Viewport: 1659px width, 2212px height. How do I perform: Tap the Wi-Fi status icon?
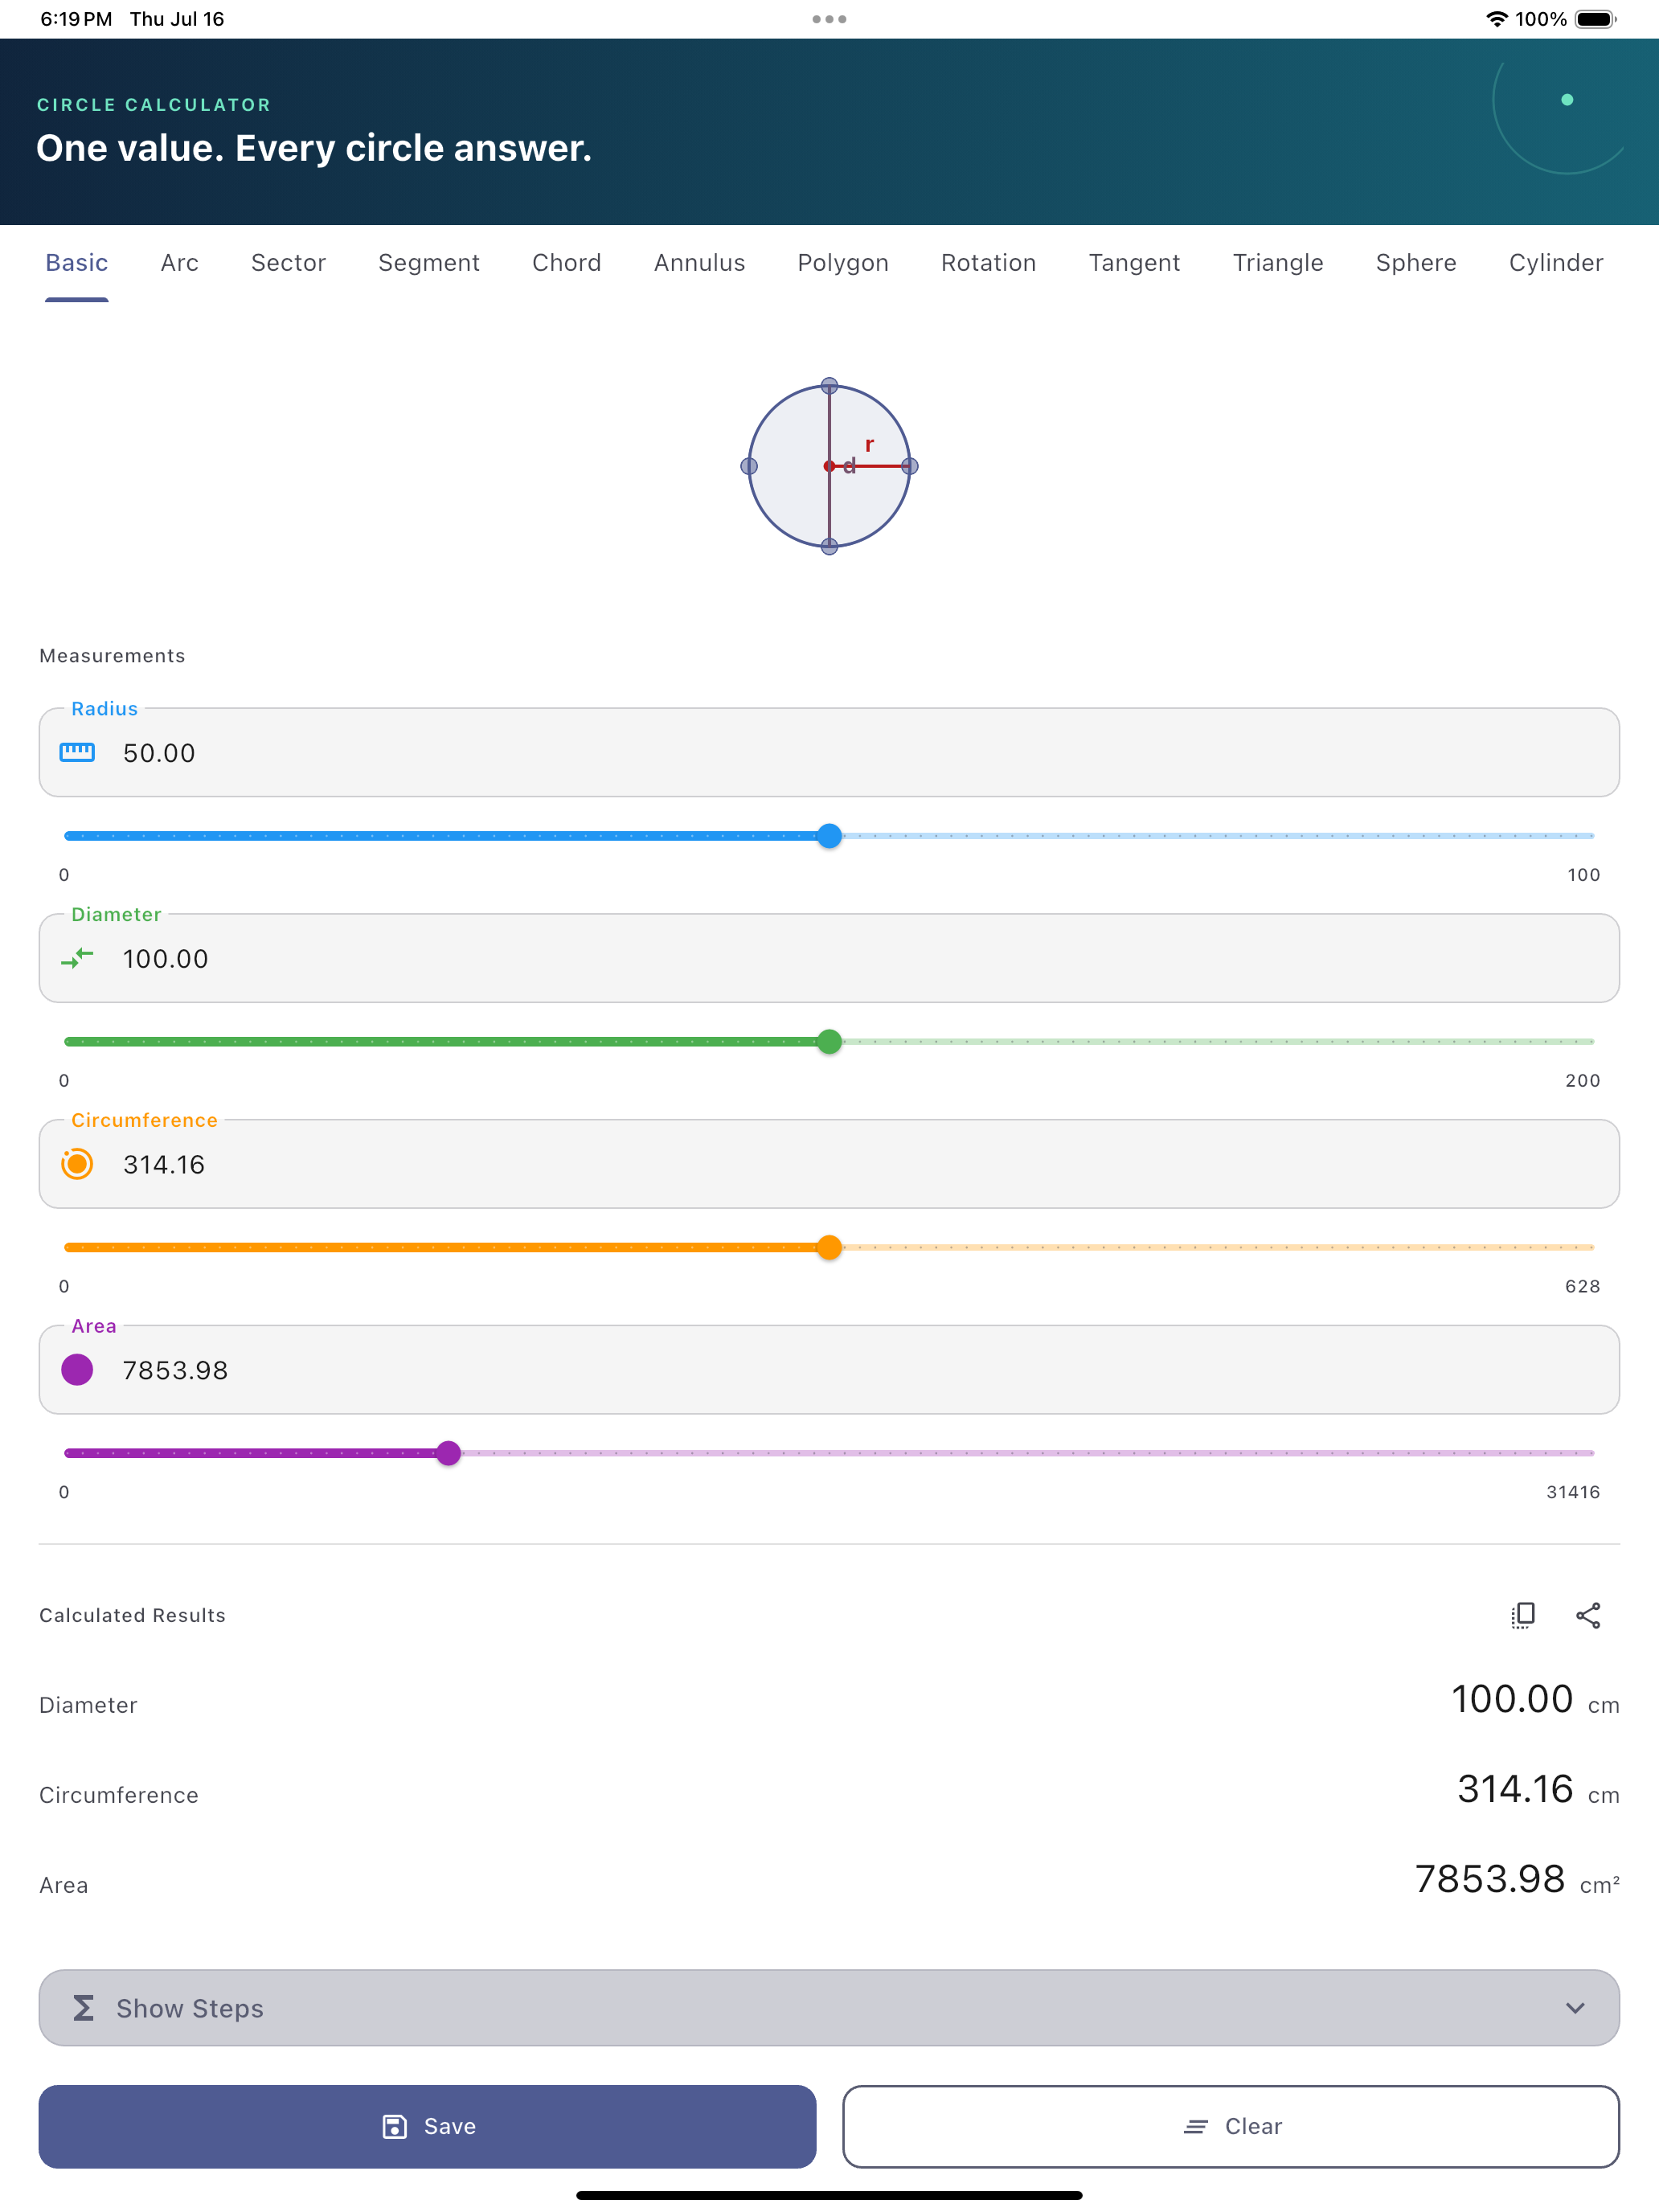point(1497,19)
